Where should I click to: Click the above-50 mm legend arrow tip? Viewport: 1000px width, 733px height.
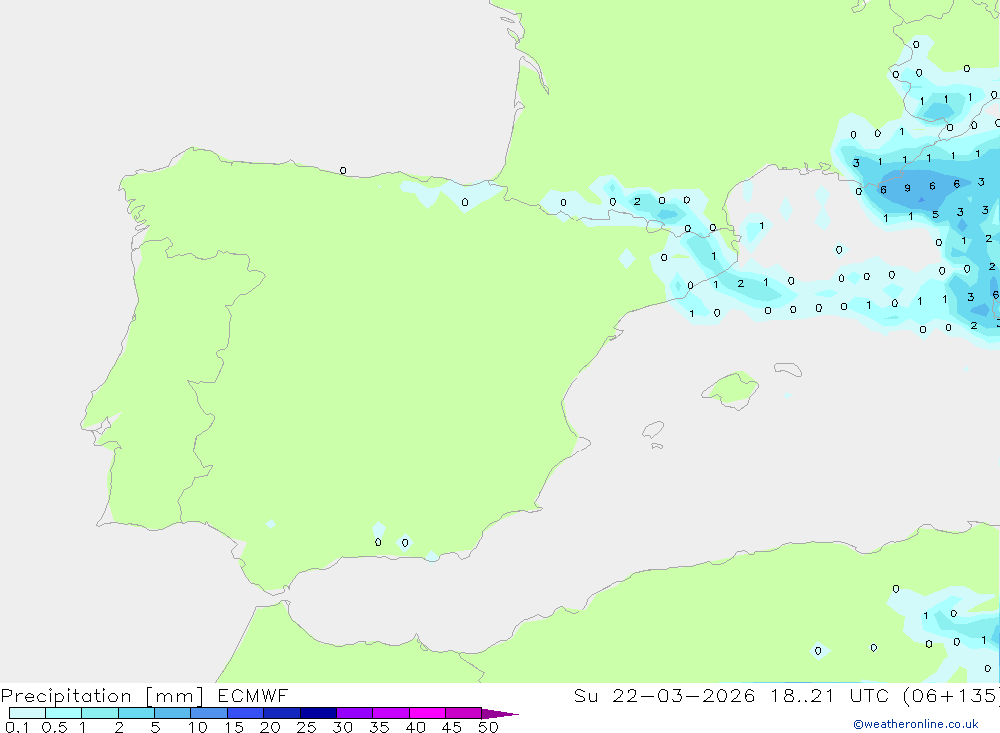tap(499, 713)
